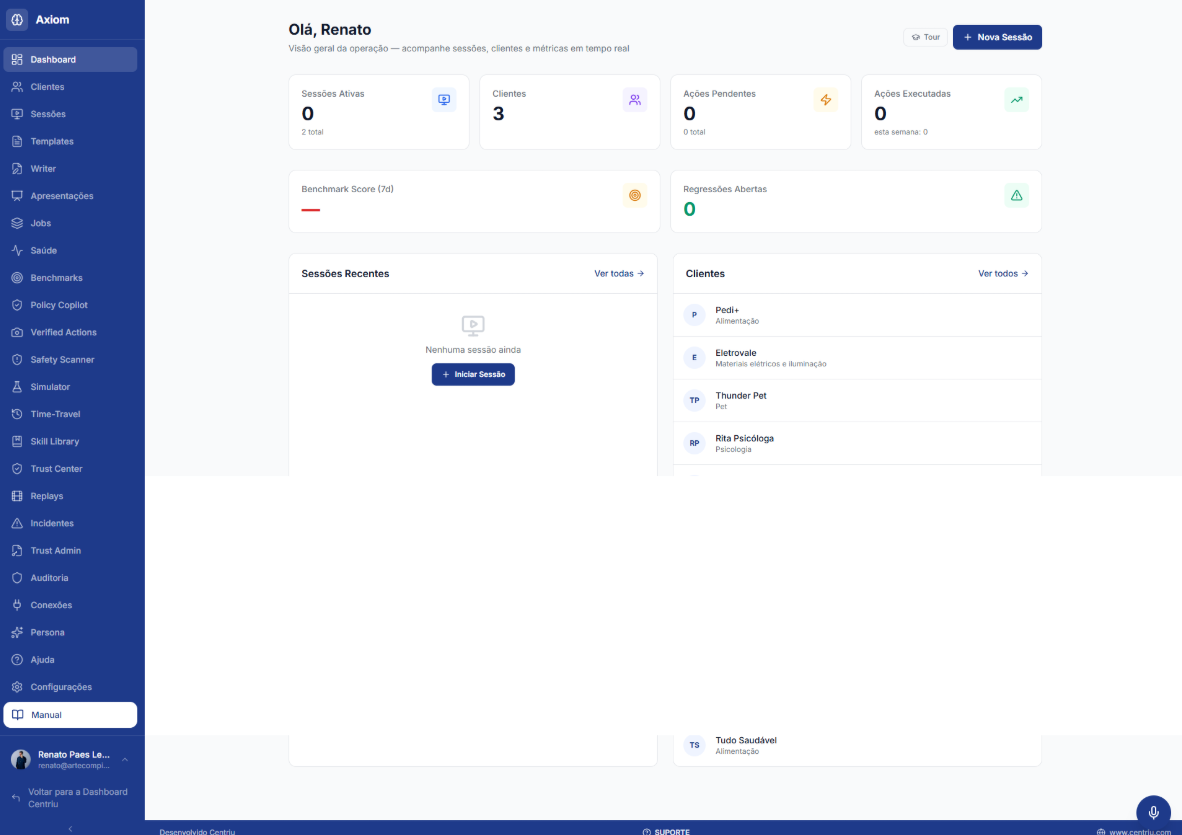Click SUPORTE in the footer

coord(666,831)
